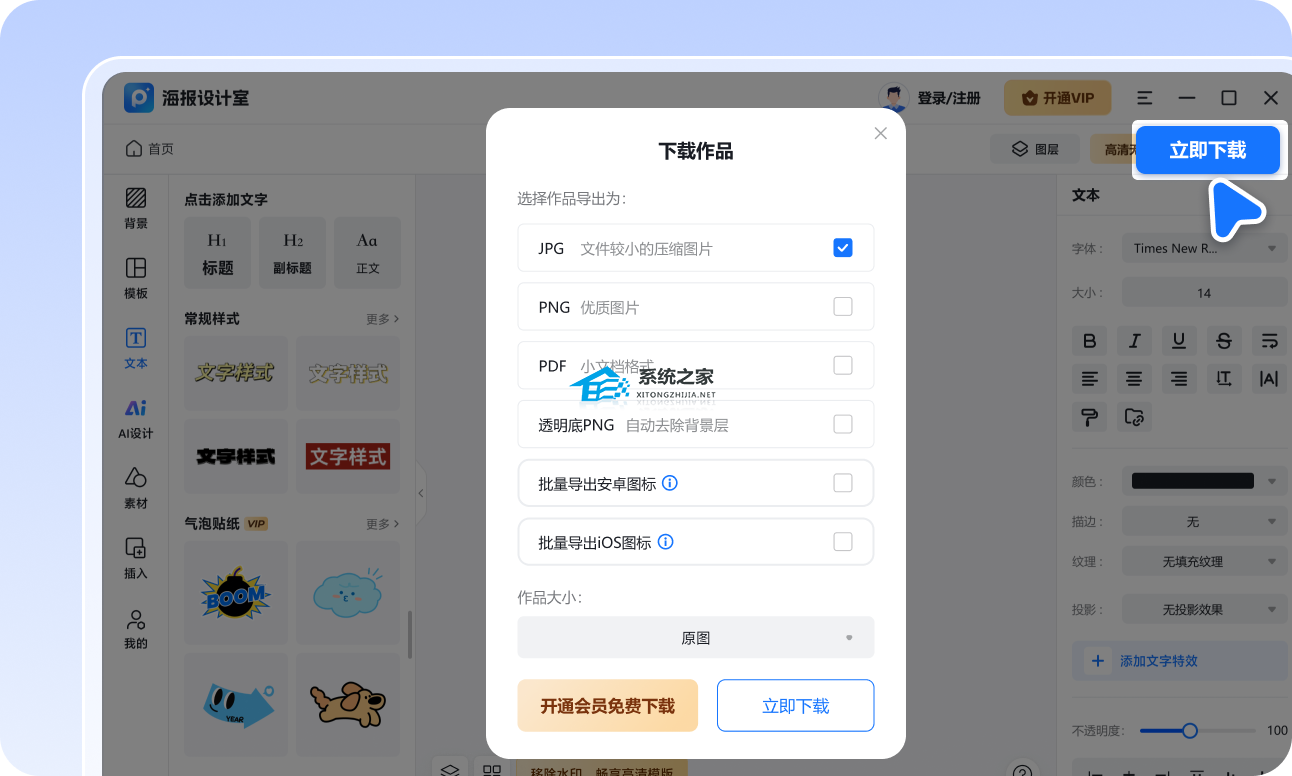The width and height of the screenshot is (1292, 776).
Task: Open the 纹理 texture dropdown
Action: click(x=1205, y=562)
